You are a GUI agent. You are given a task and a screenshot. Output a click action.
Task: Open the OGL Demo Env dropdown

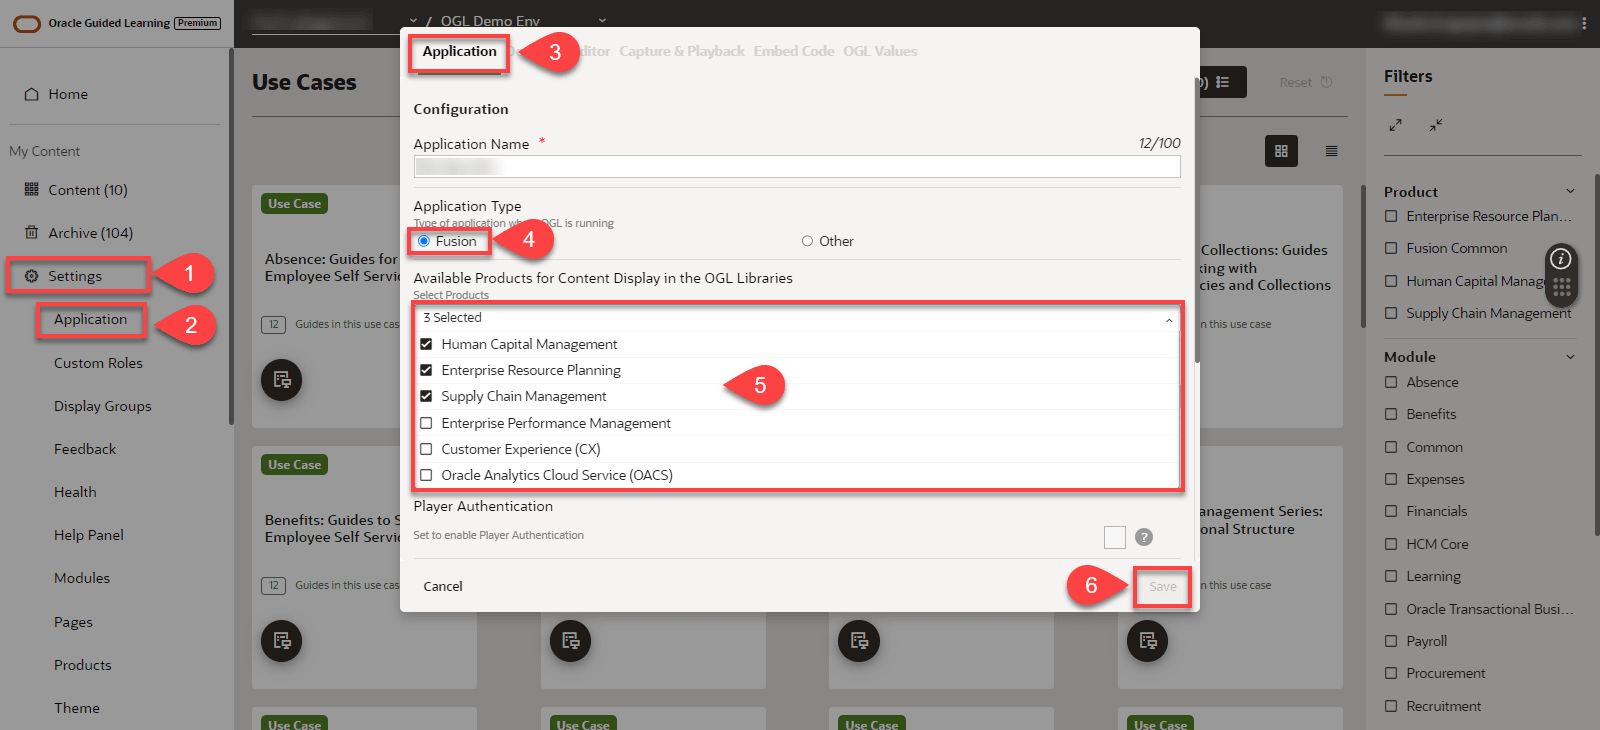click(602, 20)
